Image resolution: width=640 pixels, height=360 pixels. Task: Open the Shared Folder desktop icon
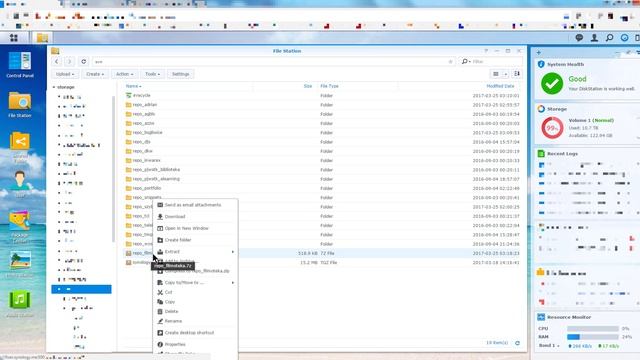tap(20, 146)
